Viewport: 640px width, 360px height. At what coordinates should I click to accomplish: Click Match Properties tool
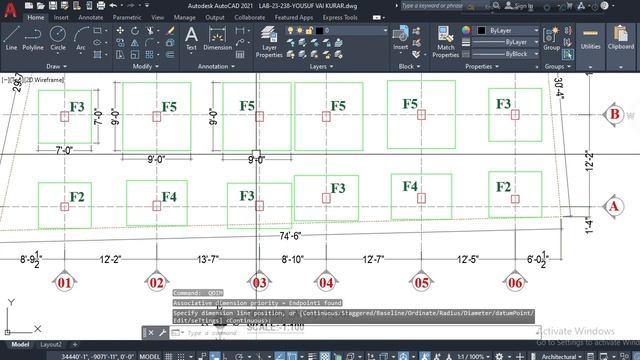[445, 42]
